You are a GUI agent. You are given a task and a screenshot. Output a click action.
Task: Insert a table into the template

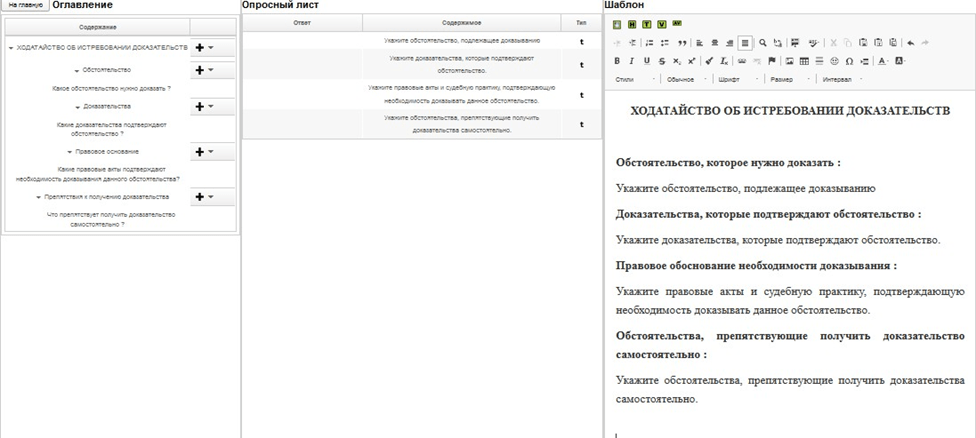(x=804, y=61)
